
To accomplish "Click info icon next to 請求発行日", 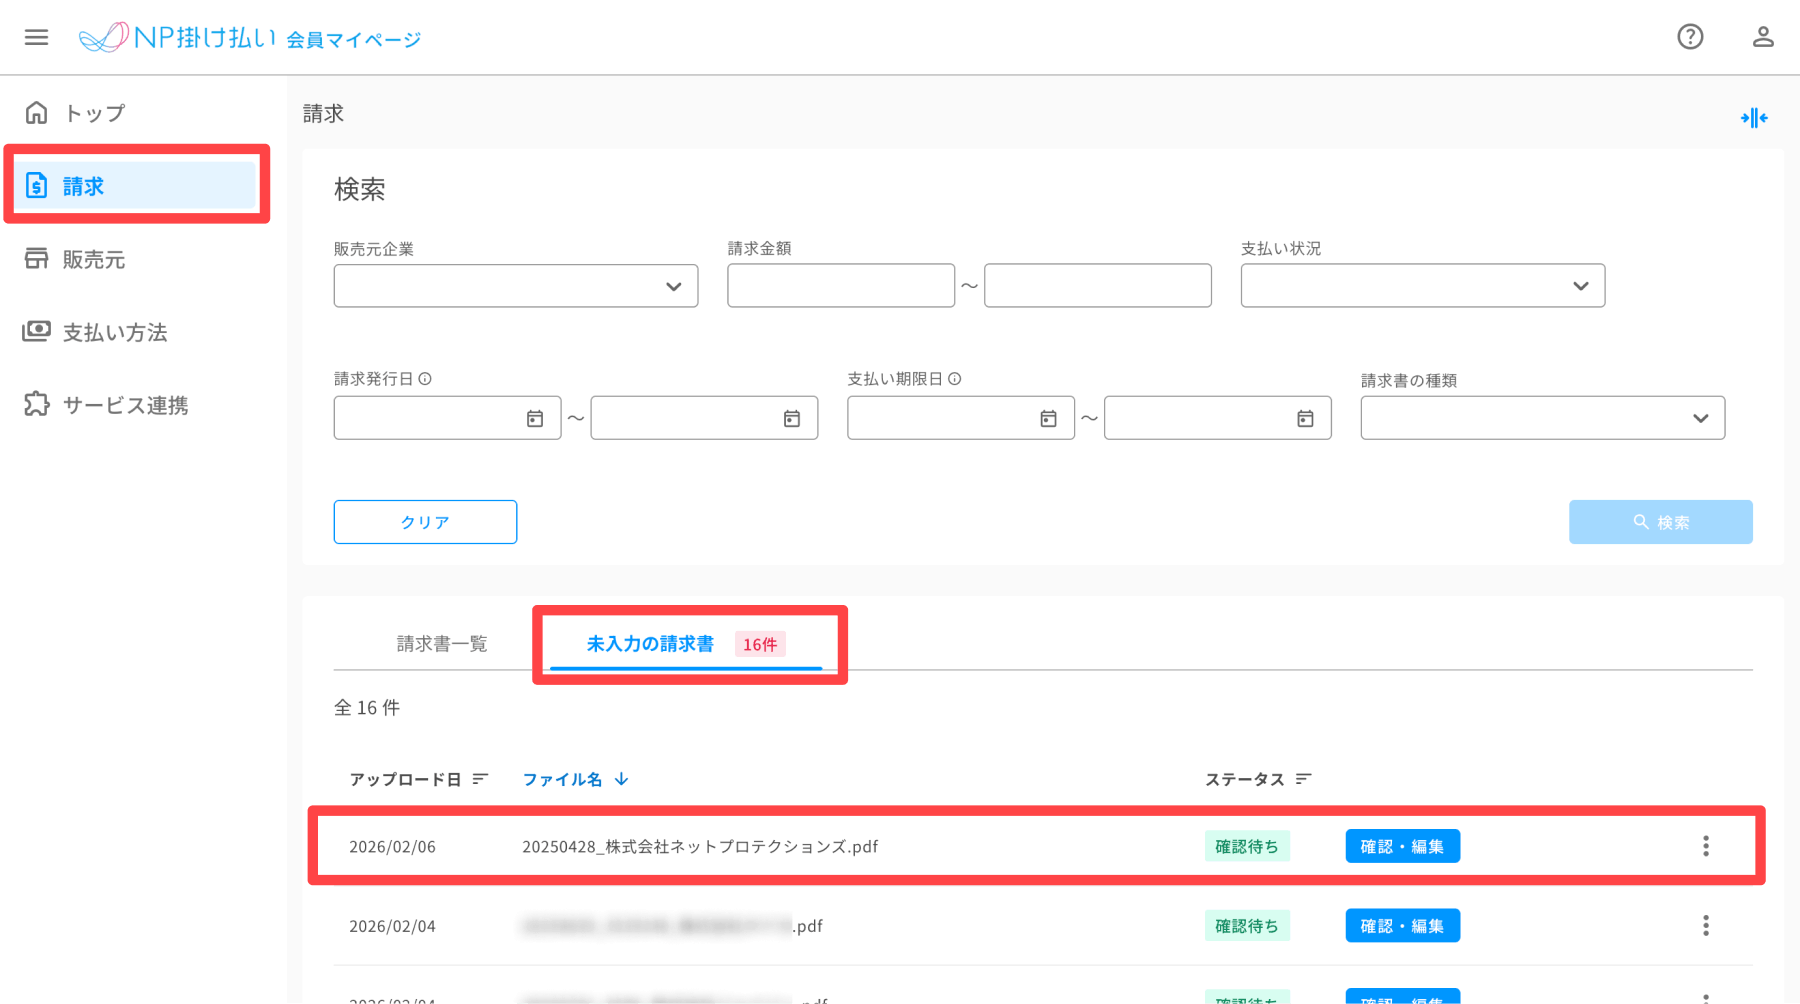I will click(425, 379).
